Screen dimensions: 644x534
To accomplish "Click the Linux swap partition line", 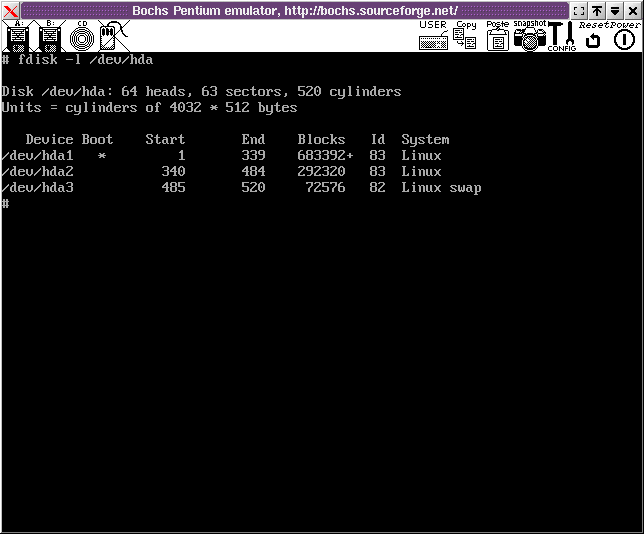I will point(240,188).
